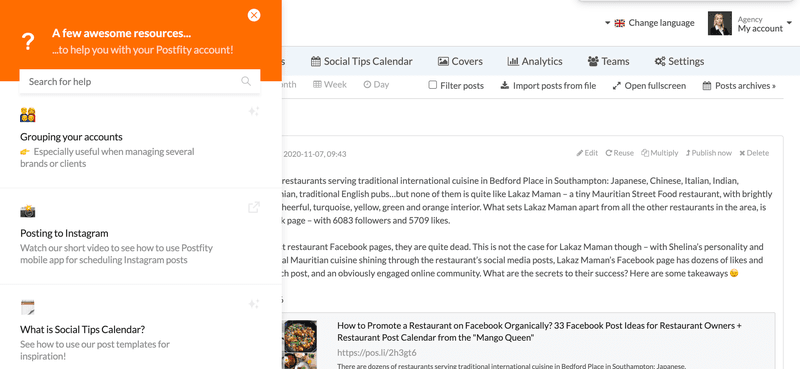The width and height of the screenshot is (800, 369).
Task: Click the people icon next to Teams
Action: coord(593,61)
